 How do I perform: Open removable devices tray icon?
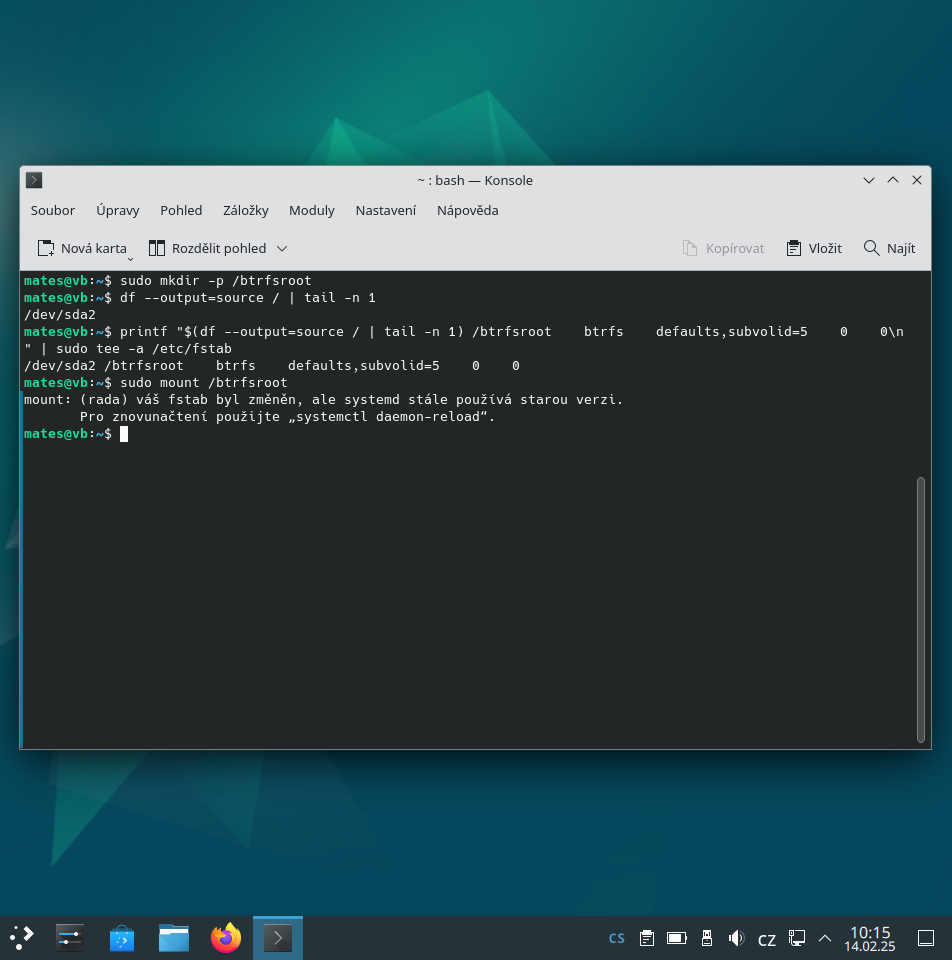[707, 938]
